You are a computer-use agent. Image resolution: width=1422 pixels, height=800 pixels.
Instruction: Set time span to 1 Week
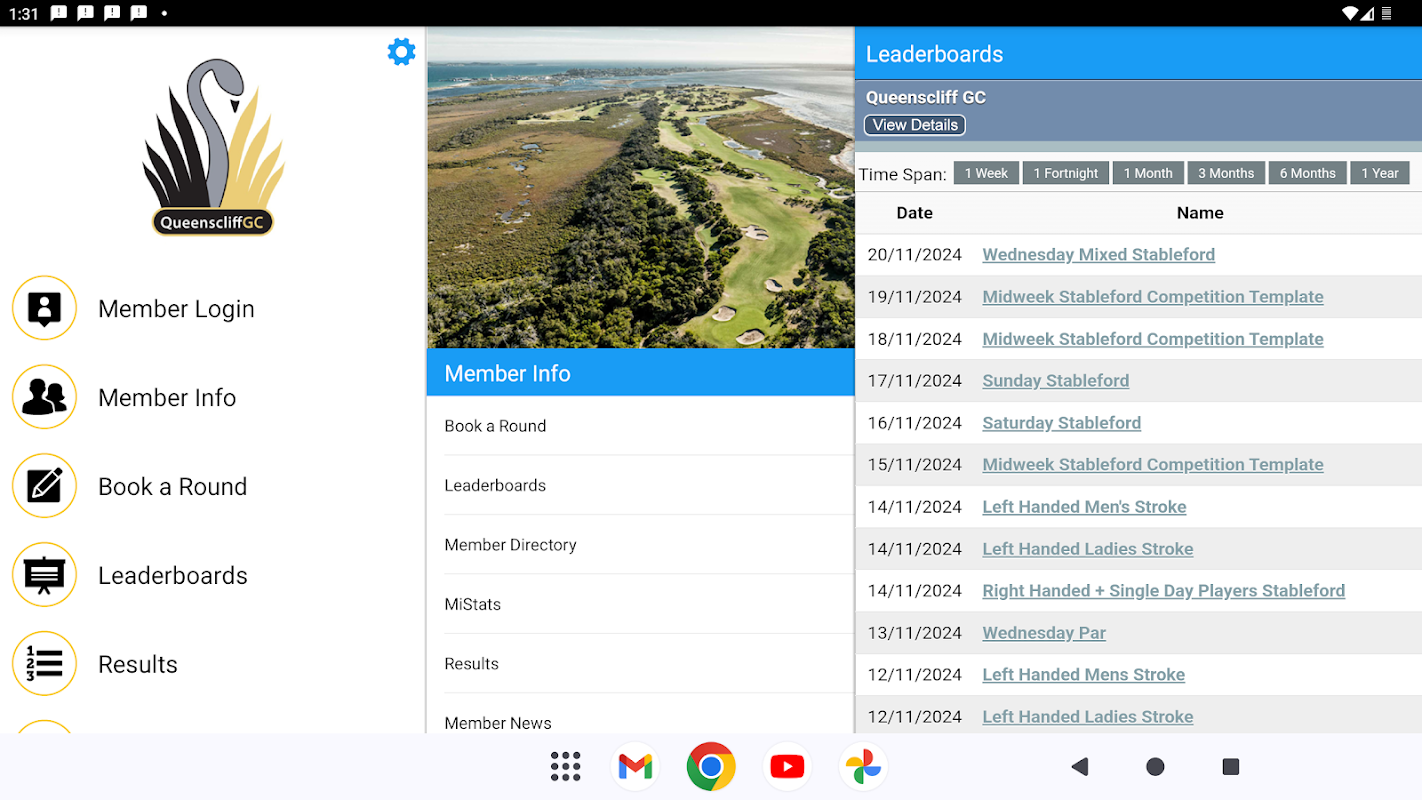pyautogui.click(x=986, y=173)
